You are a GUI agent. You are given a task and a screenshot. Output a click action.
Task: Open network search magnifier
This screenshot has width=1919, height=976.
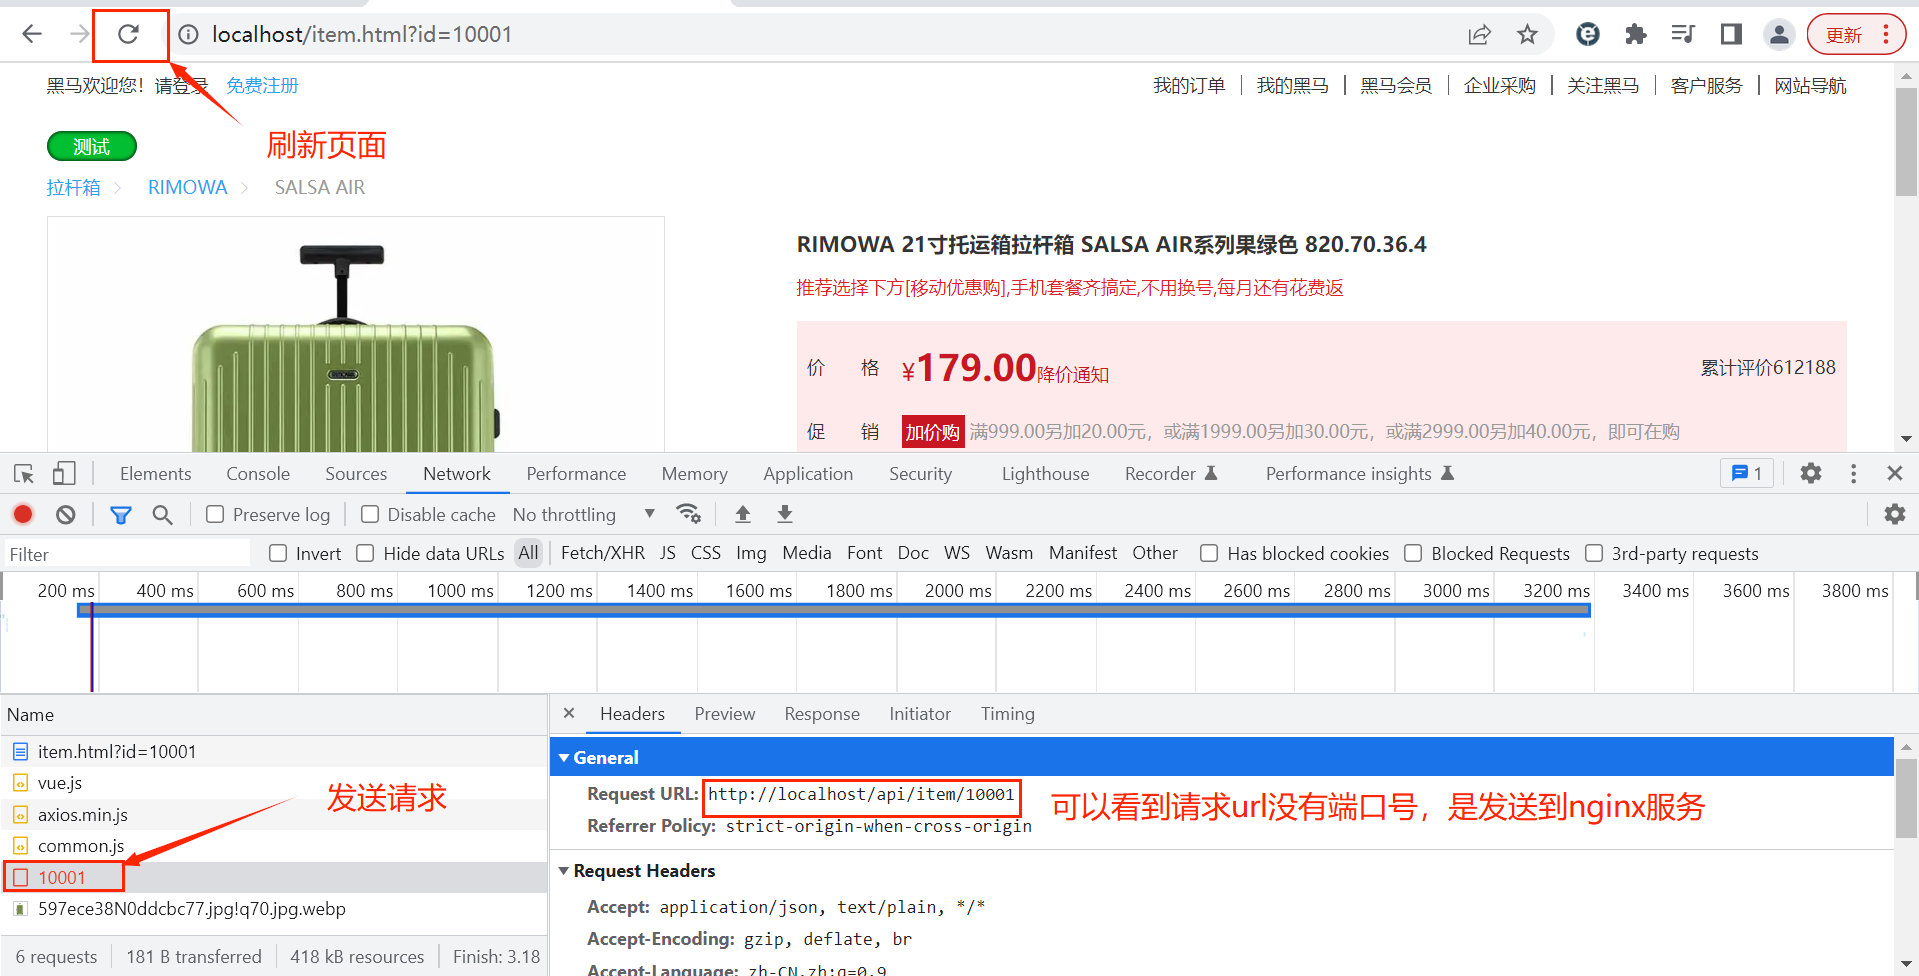coord(162,514)
